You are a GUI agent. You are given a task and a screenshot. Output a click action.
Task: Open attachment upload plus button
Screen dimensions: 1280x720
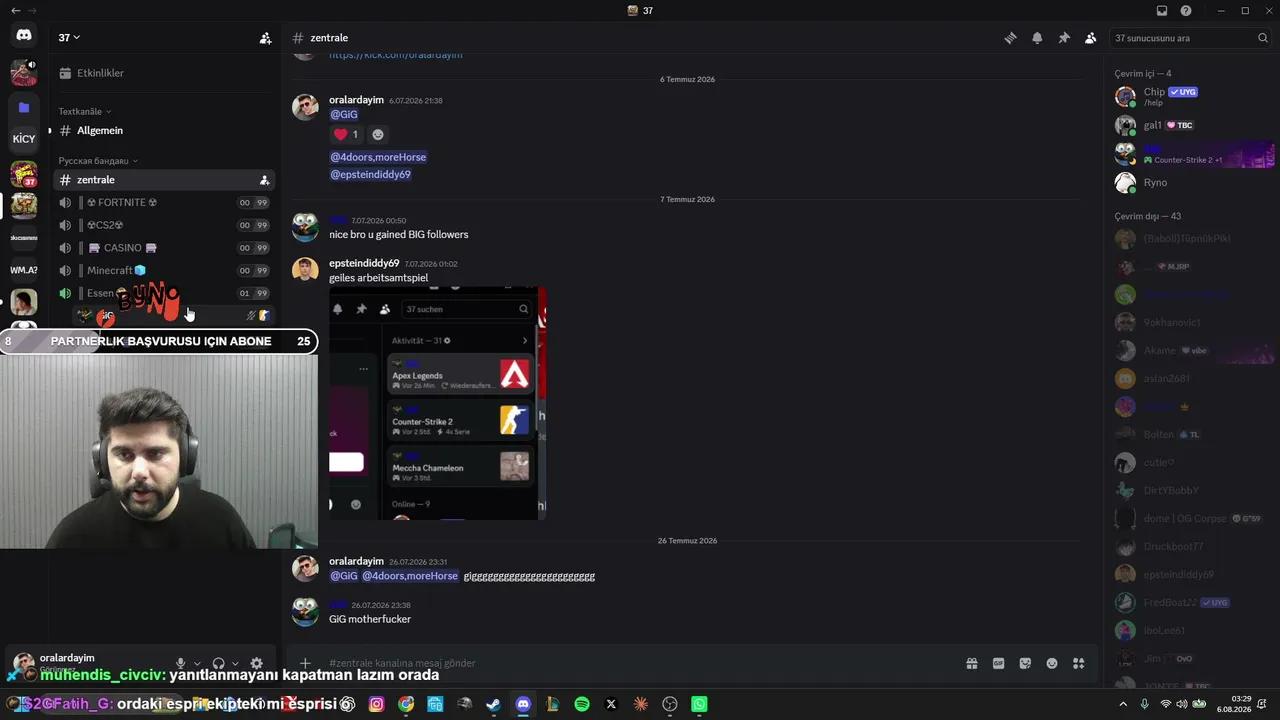(305, 663)
